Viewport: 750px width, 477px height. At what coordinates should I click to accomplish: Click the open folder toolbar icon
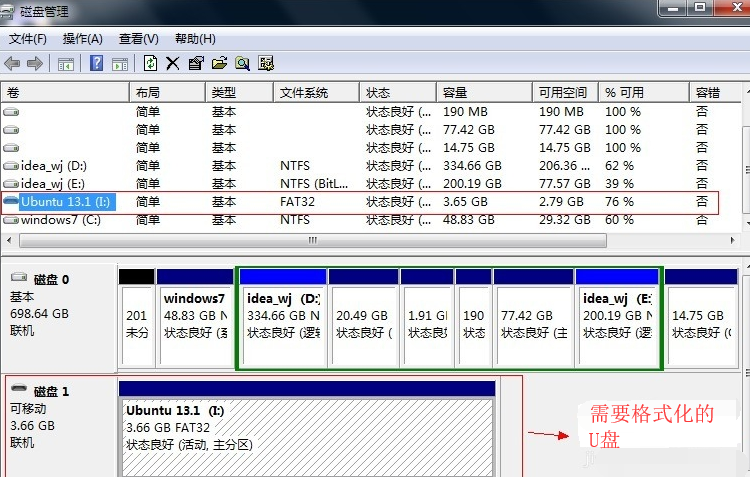(219, 64)
